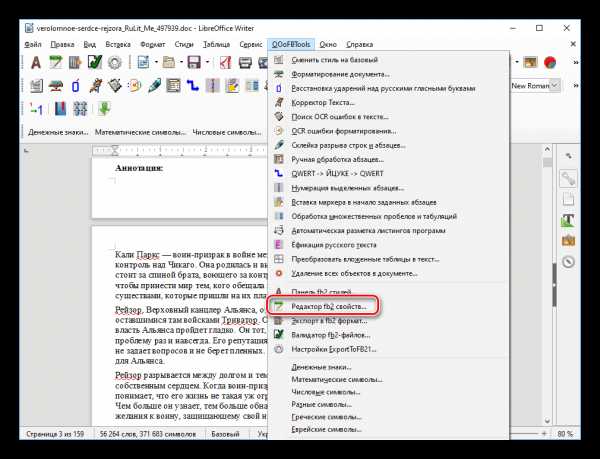The image size is (600, 459).
Task: Click the text corrector figure toolbar icon
Action: [95, 86]
